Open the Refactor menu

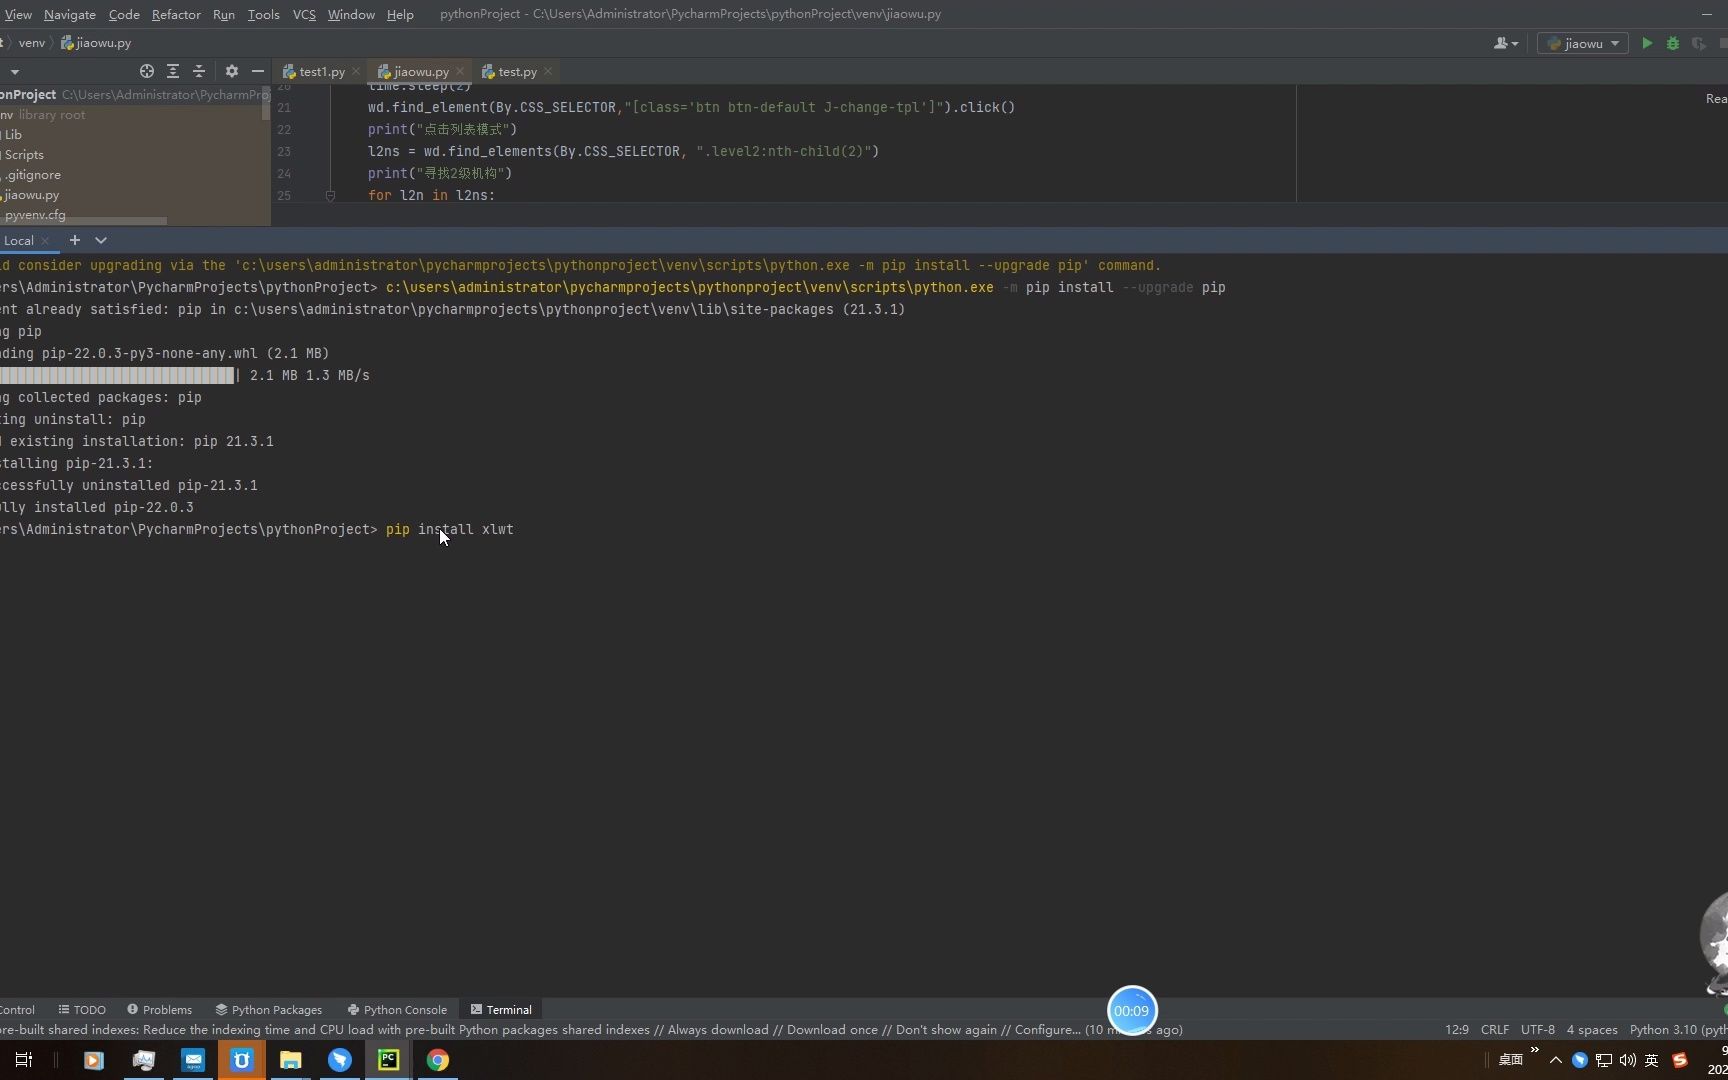[x=176, y=14]
